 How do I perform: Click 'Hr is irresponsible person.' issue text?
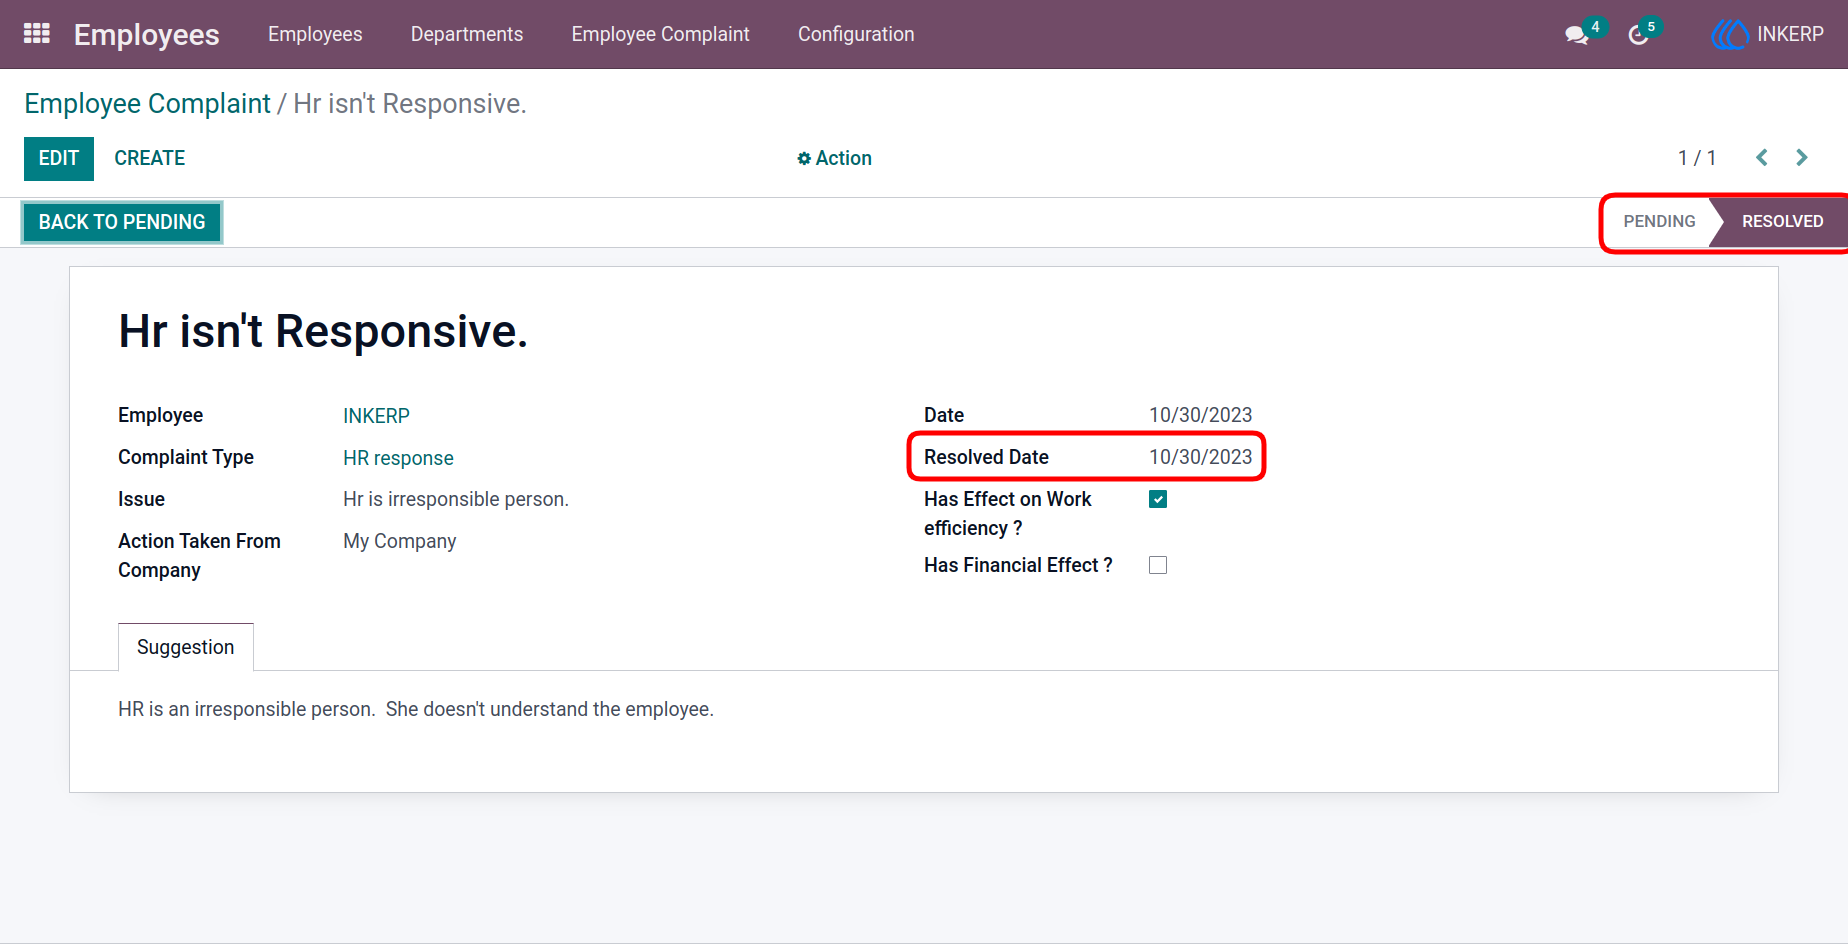tap(456, 499)
